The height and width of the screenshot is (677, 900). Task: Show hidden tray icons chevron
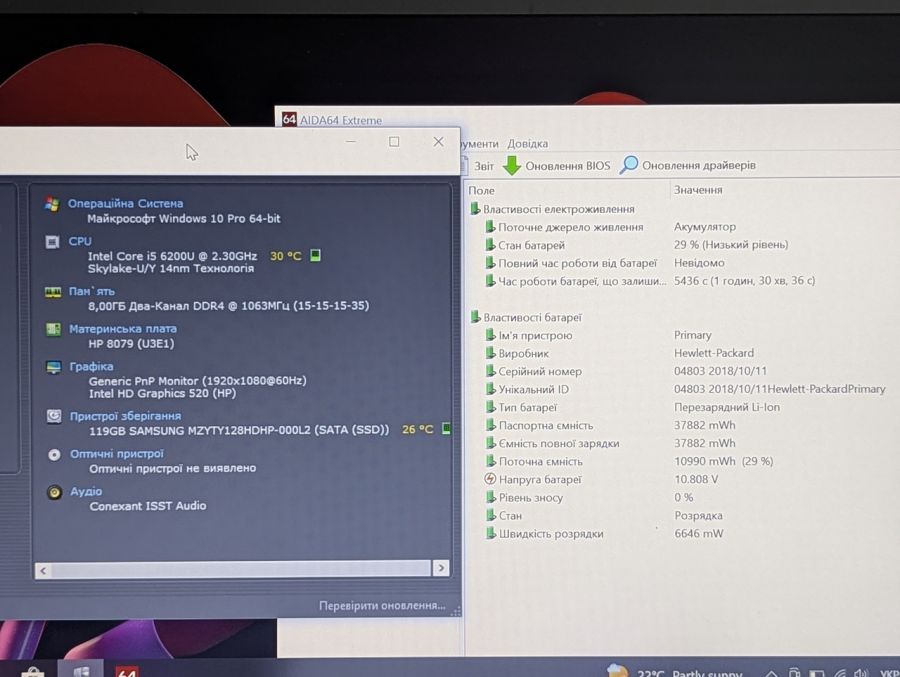click(771, 674)
